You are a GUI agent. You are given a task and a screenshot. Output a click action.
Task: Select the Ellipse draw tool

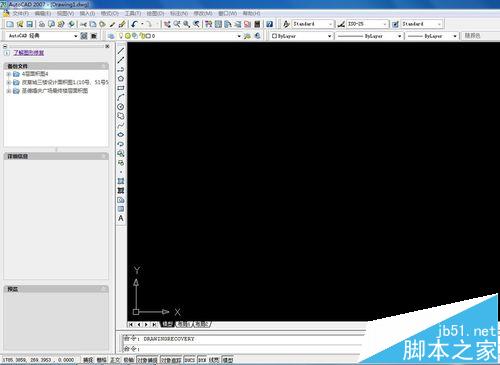coord(121,135)
